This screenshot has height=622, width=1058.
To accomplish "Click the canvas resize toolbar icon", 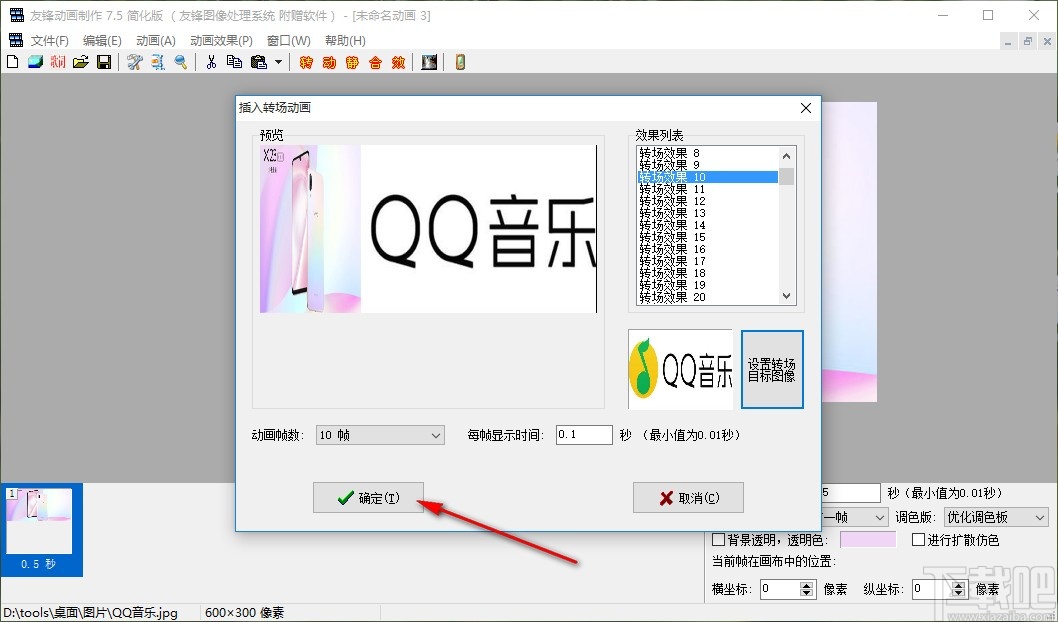I will tap(158, 62).
